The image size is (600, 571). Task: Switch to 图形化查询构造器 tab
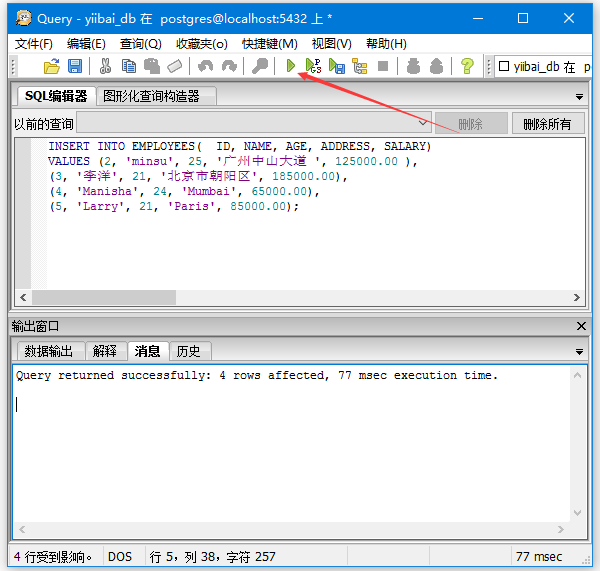click(x=151, y=96)
